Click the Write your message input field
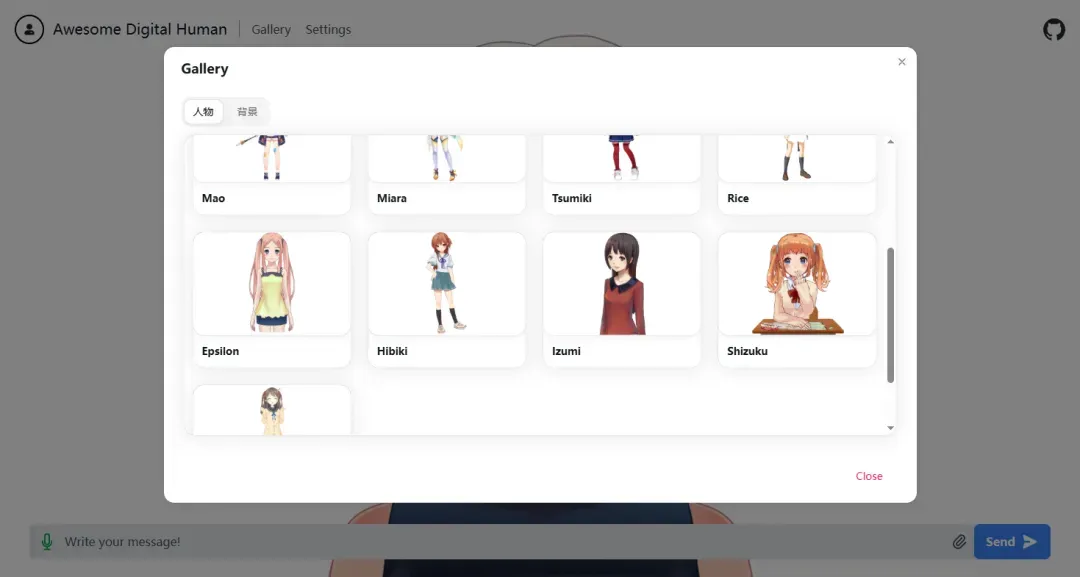 pos(500,542)
